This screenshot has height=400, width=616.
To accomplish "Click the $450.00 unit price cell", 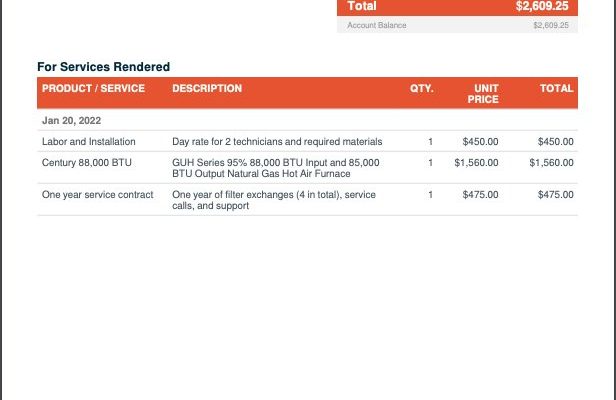I will (480, 141).
